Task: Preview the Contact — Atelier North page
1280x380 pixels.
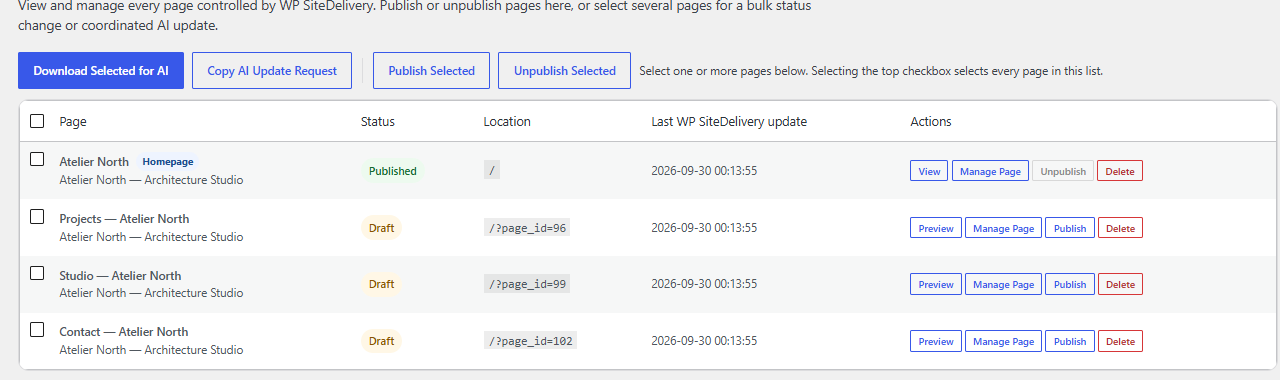Action: point(936,341)
